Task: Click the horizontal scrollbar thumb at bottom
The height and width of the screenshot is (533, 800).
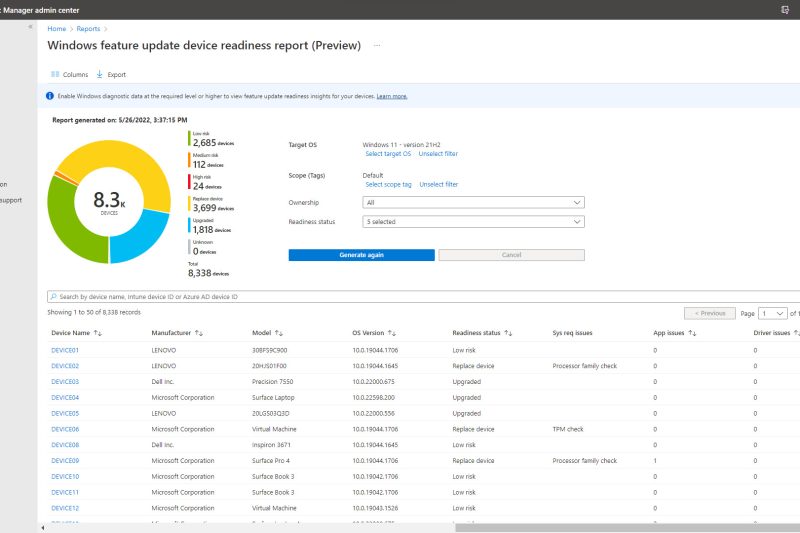Action: click(x=628, y=528)
